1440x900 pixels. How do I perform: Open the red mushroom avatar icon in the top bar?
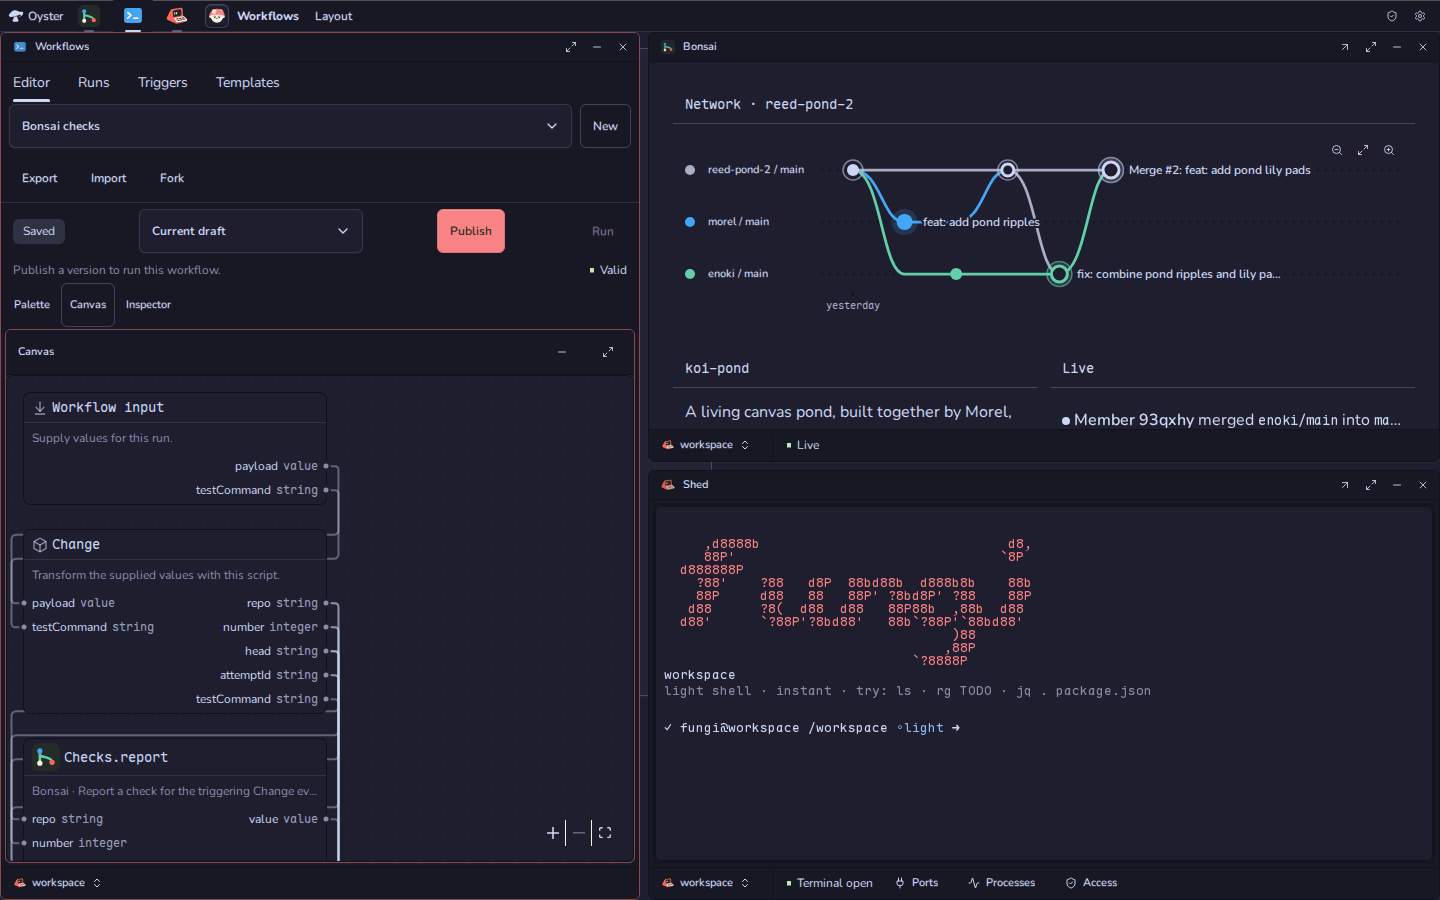pos(217,16)
